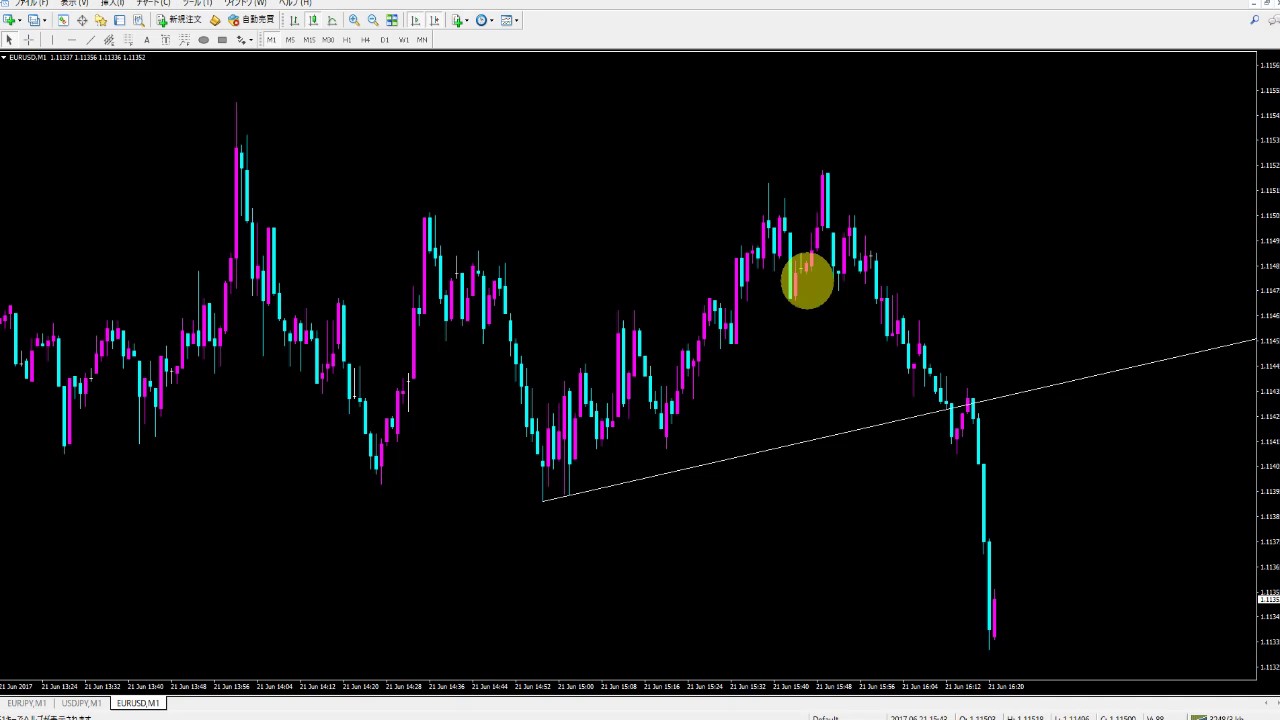Screen dimensions: 1280x720
Task: Select the ellipse drawing tool
Action: pos(204,40)
